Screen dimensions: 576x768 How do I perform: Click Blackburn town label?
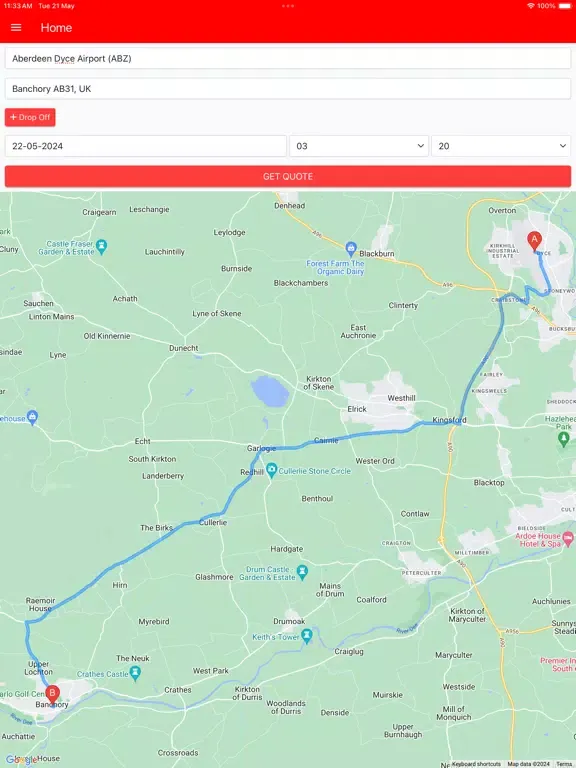coord(377,254)
